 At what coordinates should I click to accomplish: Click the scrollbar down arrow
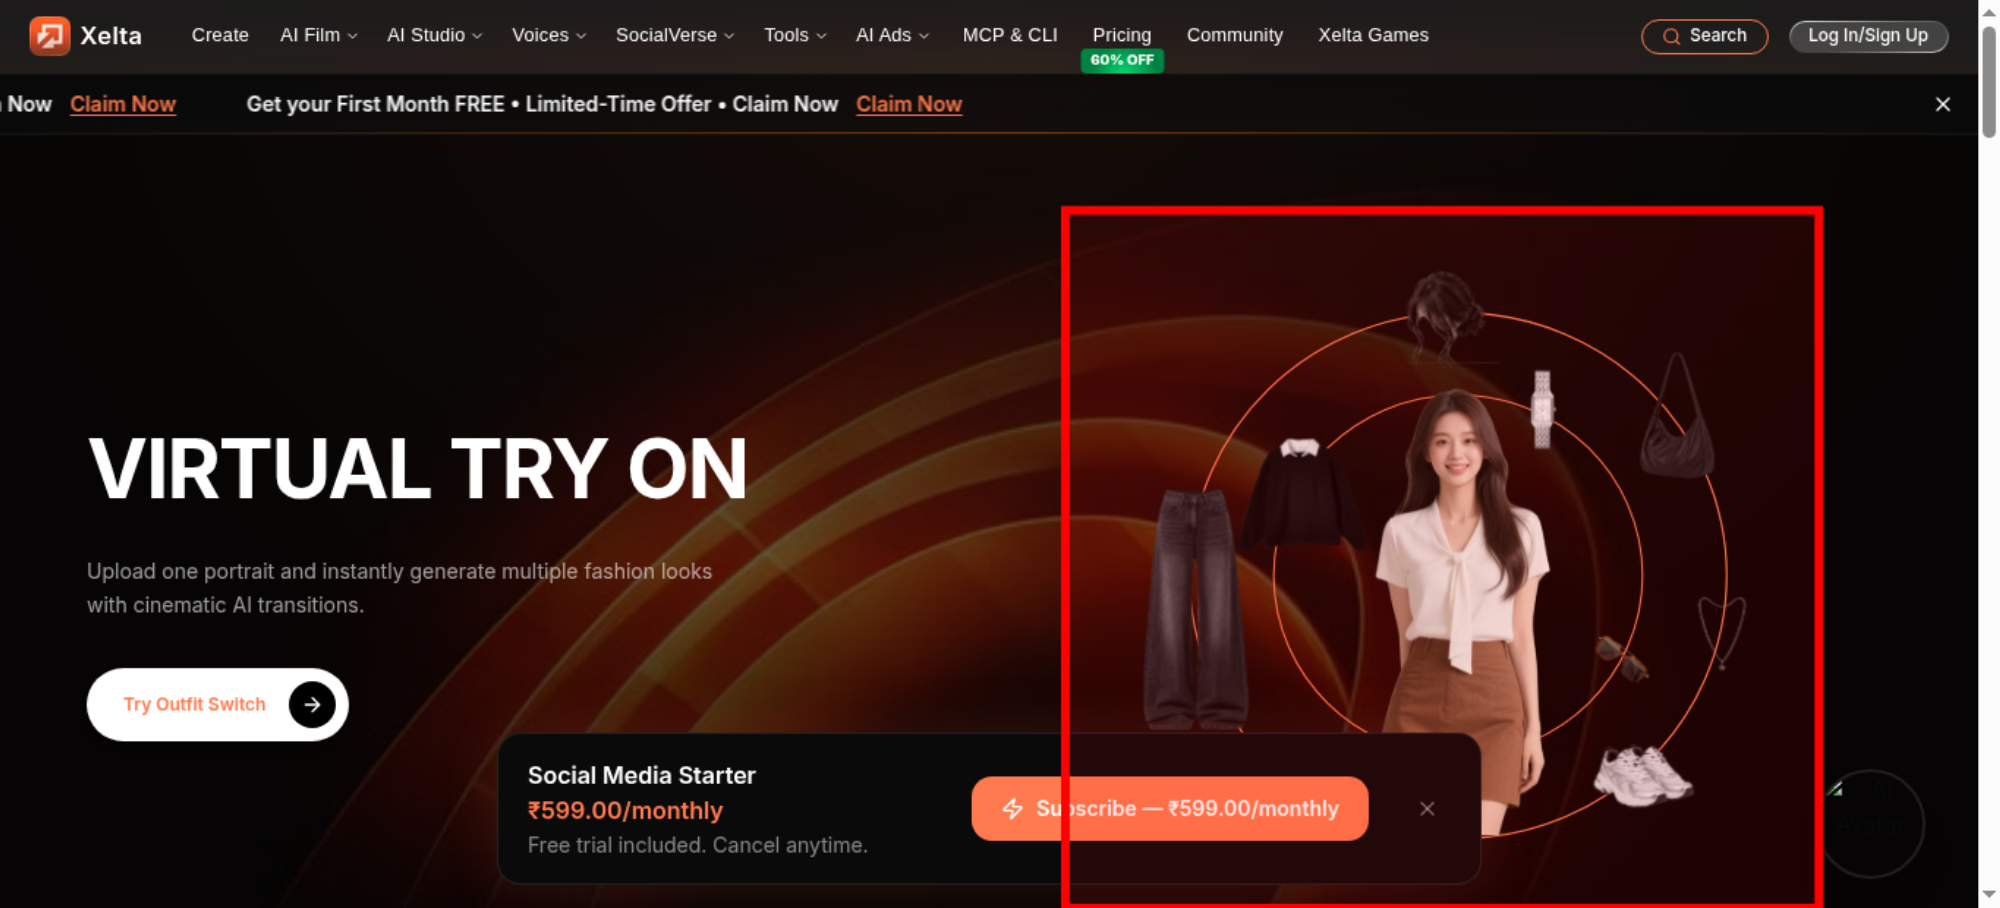[x=1989, y=895]
